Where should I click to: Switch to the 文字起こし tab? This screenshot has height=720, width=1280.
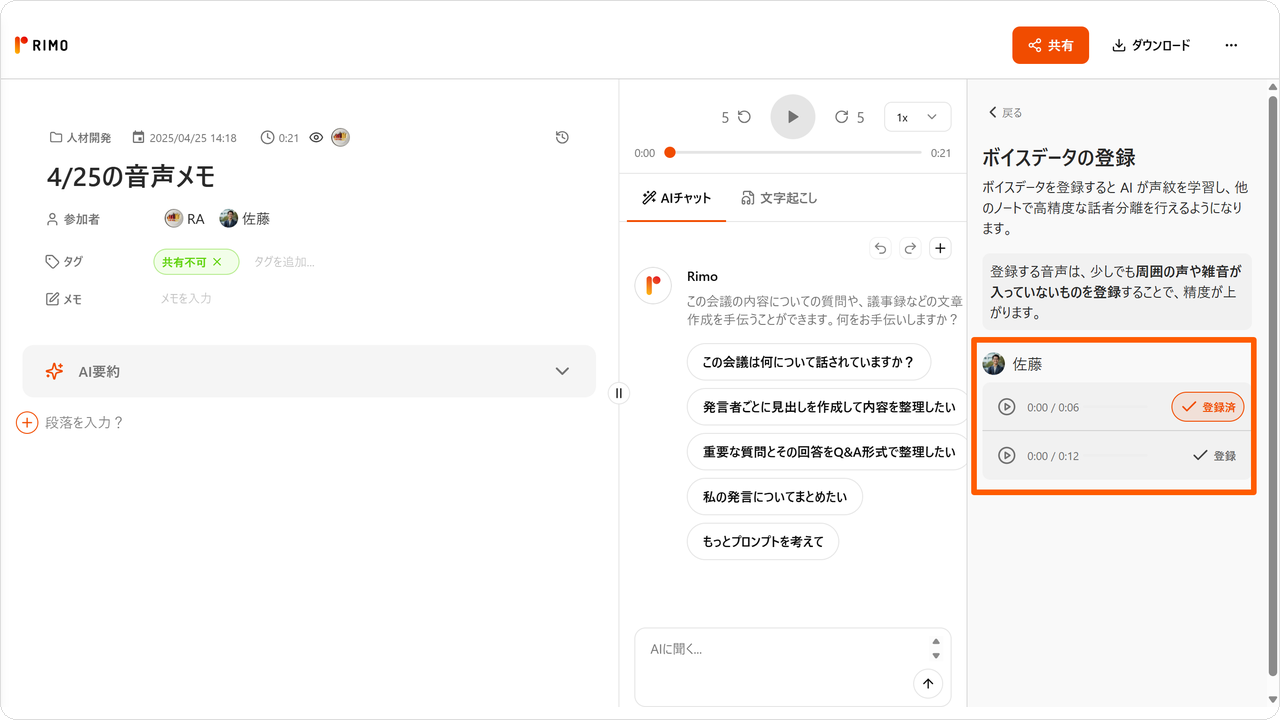pyautogui.click(x=779, y=198)
